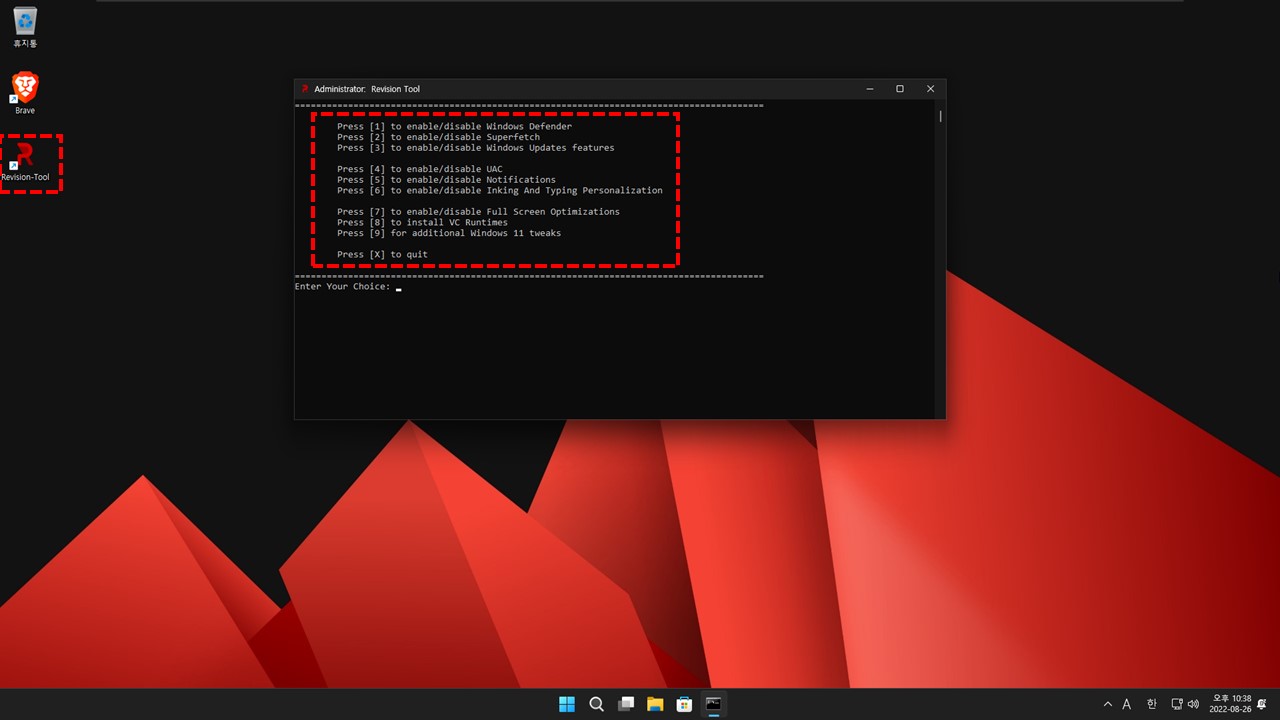Screen dimensions: 1280x720
Task: Click the 'enable/disable UAC' option line
Action: [420, 169]
